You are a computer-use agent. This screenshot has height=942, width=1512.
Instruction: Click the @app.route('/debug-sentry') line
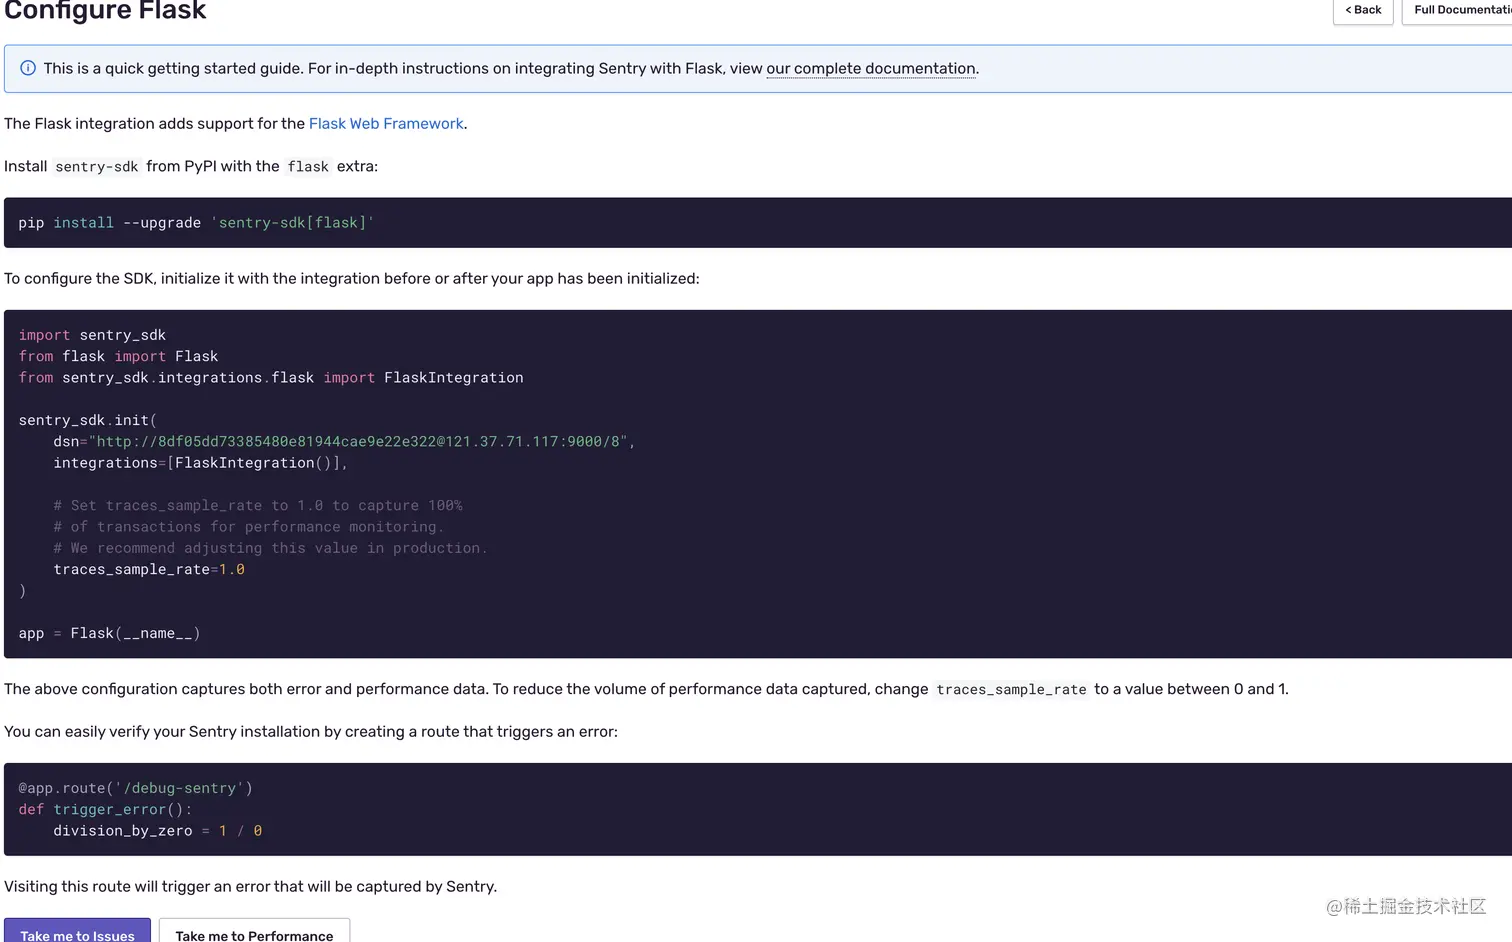click(135, 788)
